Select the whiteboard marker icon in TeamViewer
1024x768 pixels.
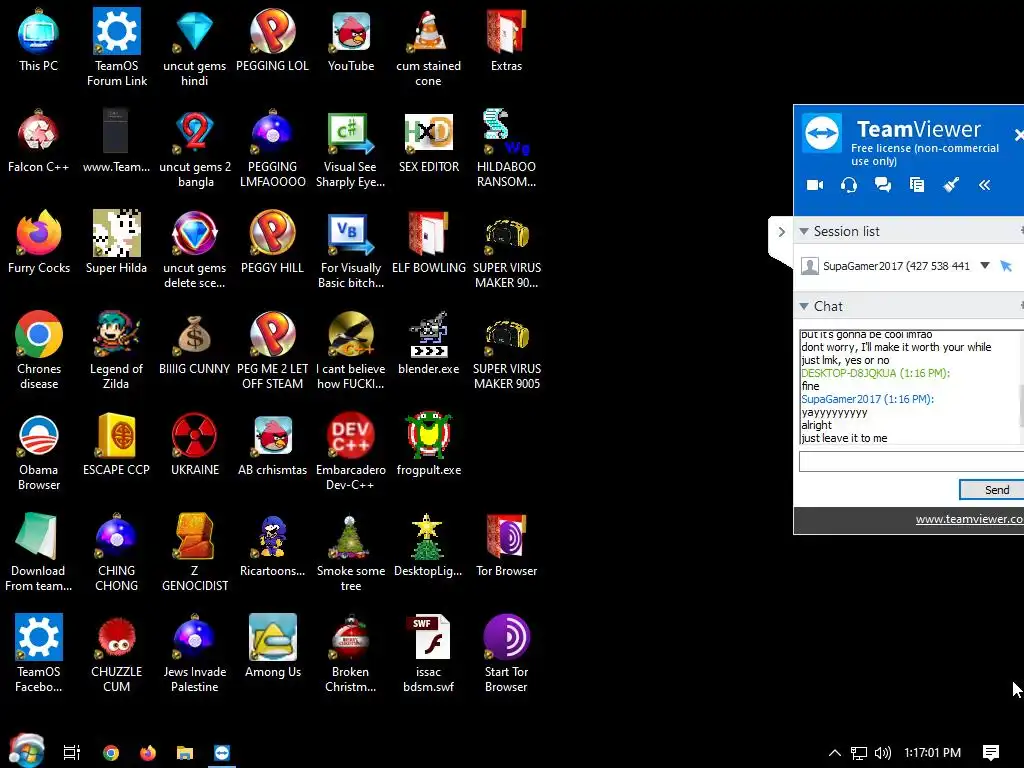pyautogui.click(x=951, y=185)
